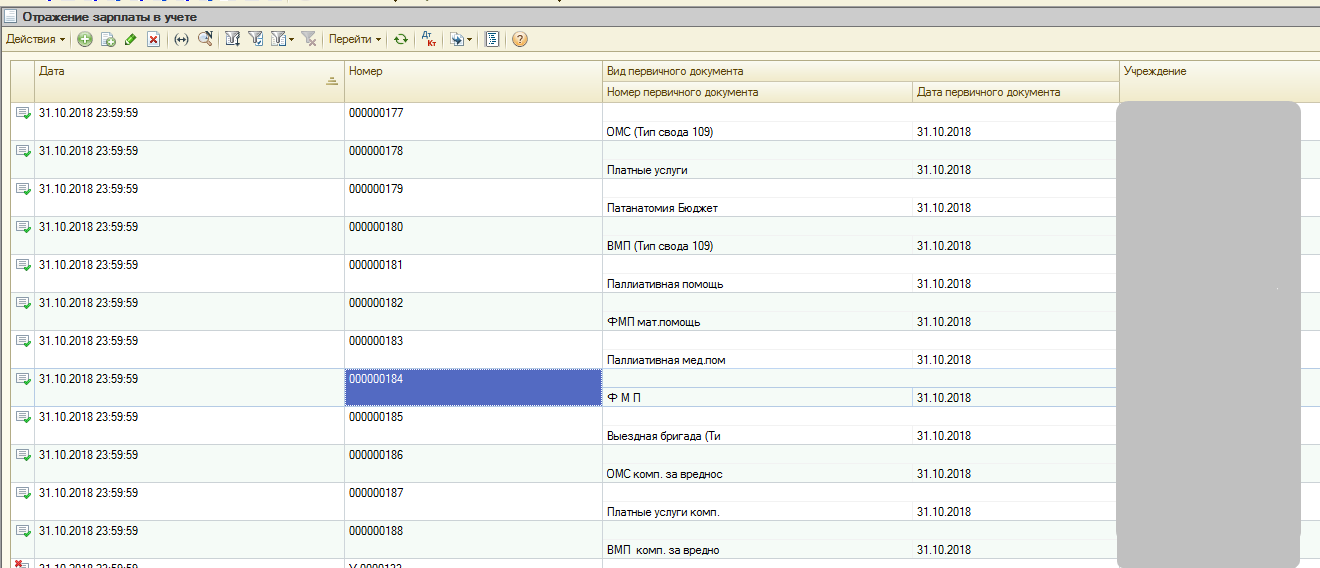Viewport: 1320px width, 568px height.
Task: Click the date interval setup icon
Action: [x=181, y=39]
